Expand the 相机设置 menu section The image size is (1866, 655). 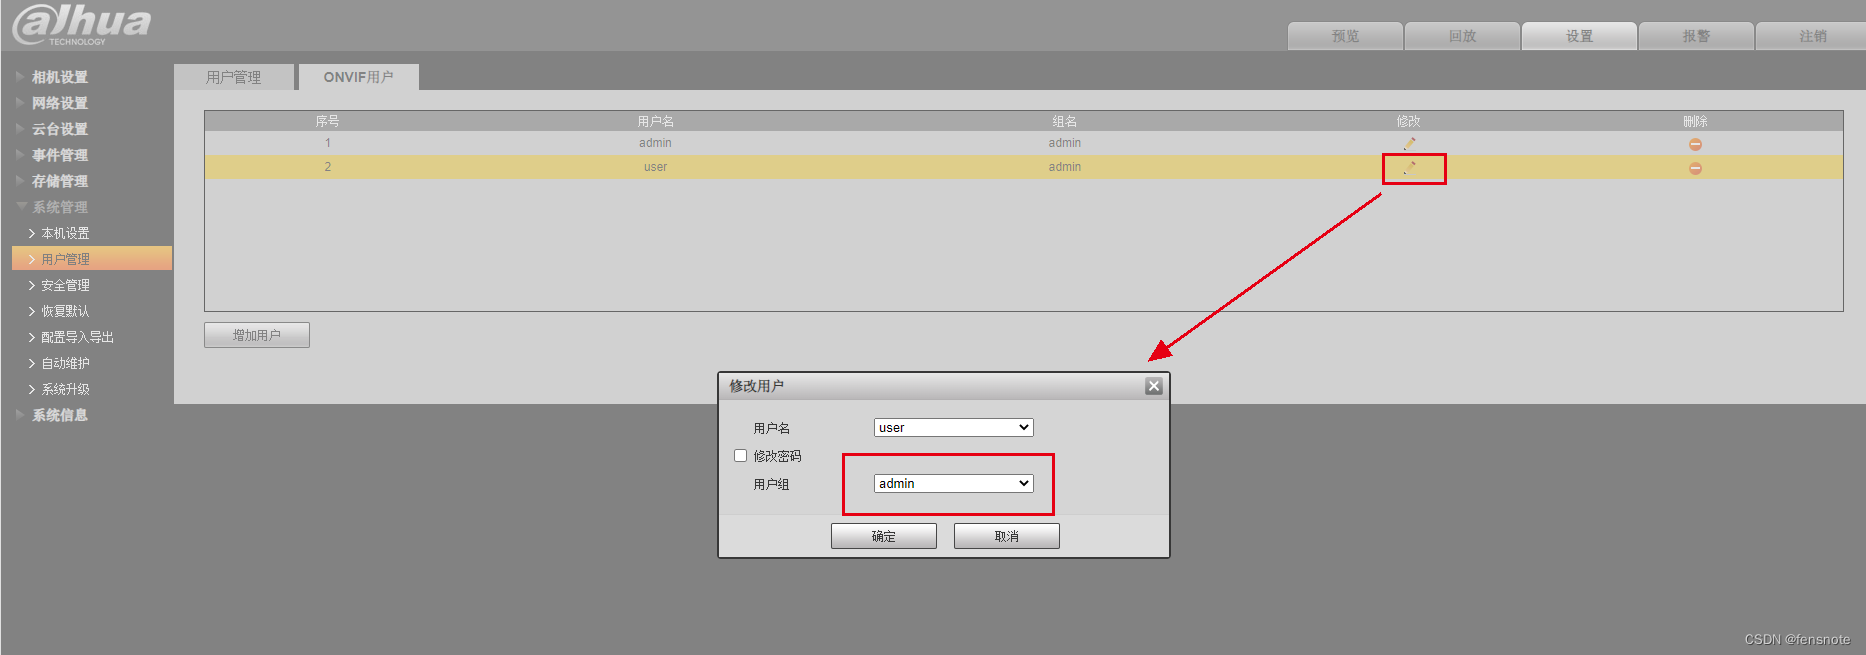coord(59,77)
